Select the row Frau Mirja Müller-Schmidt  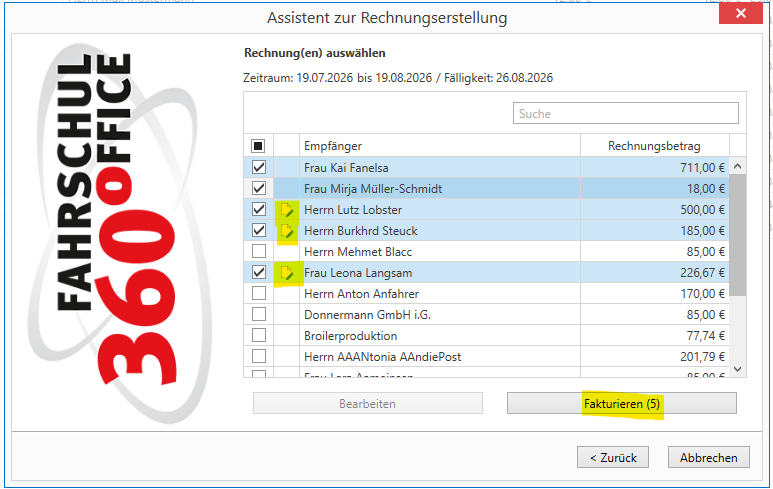[x=487, y=188]
